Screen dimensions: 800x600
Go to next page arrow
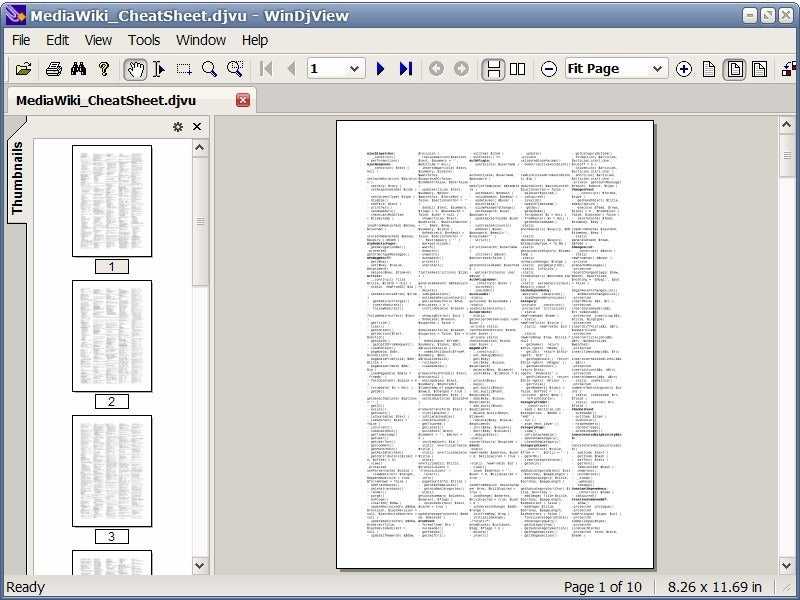(x=381, y=69)
